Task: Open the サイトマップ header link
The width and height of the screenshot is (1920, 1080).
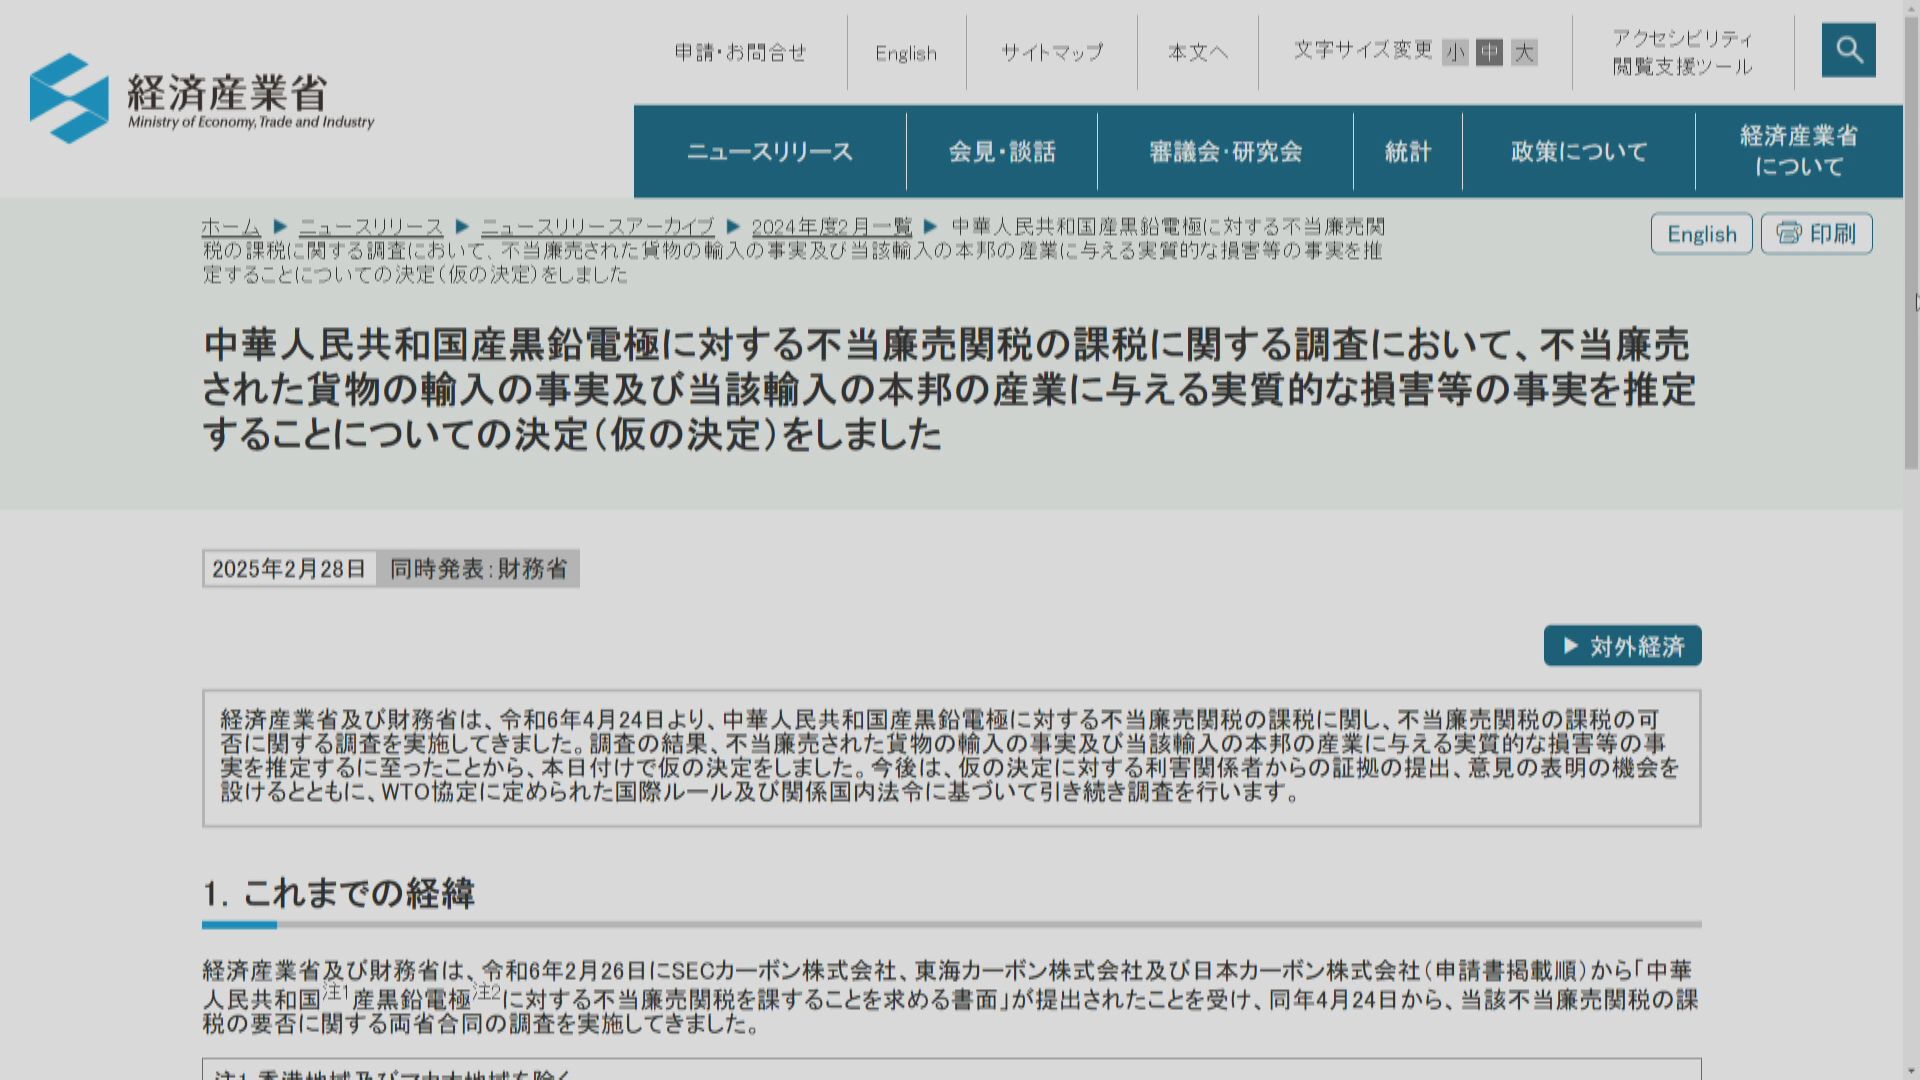Action: [x=1051, y=53]
